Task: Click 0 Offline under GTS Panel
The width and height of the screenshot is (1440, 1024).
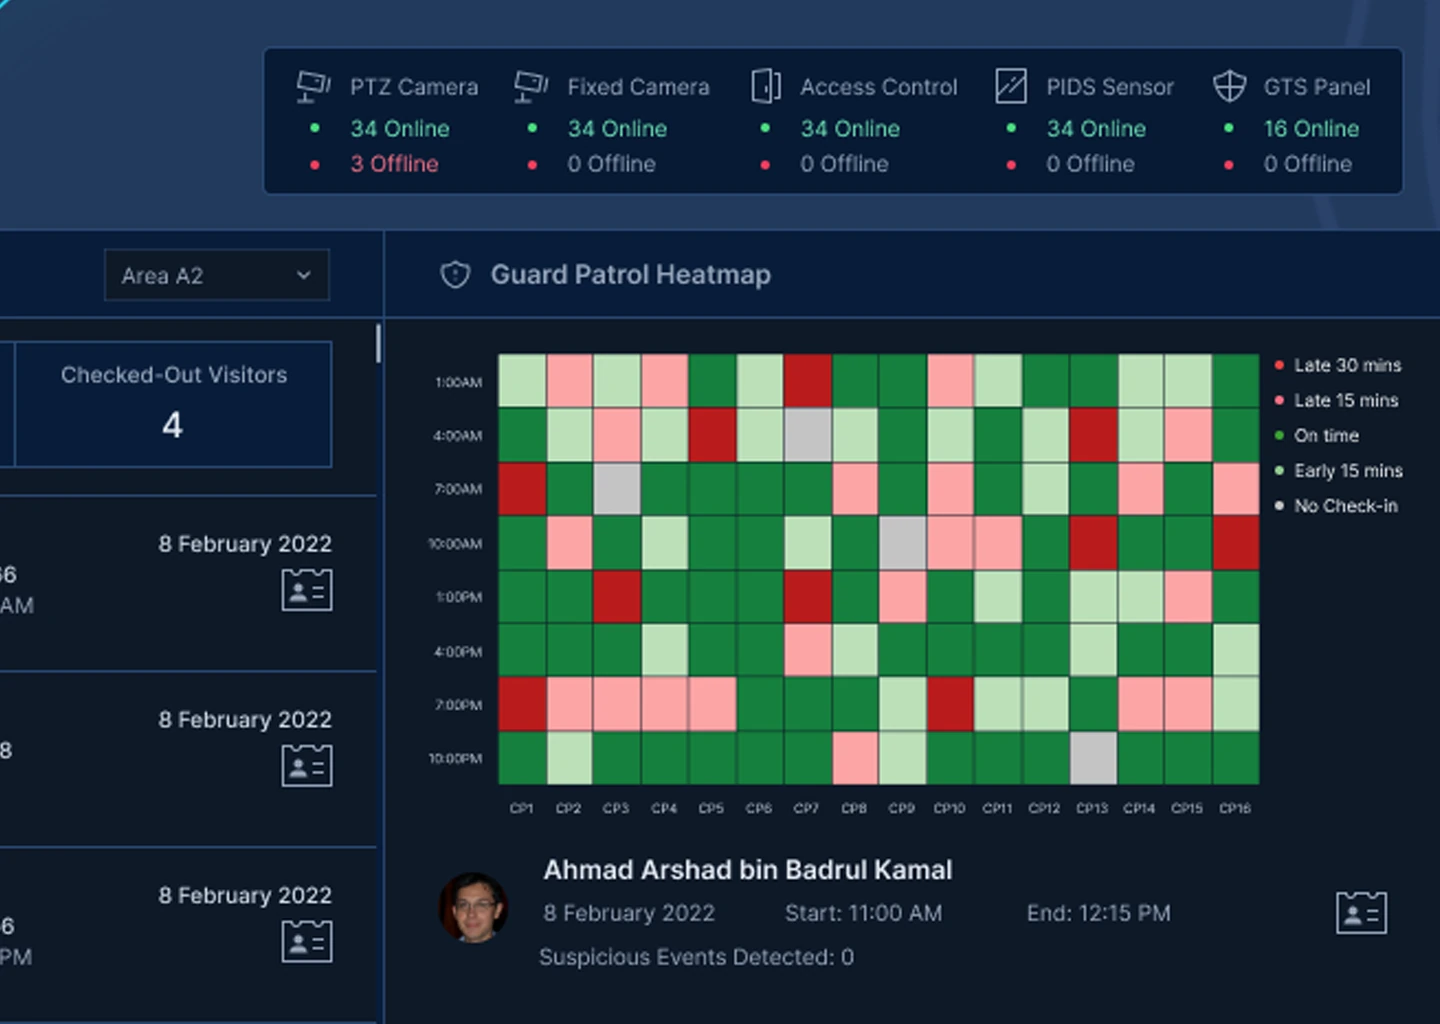Action: pos(1308,164)
